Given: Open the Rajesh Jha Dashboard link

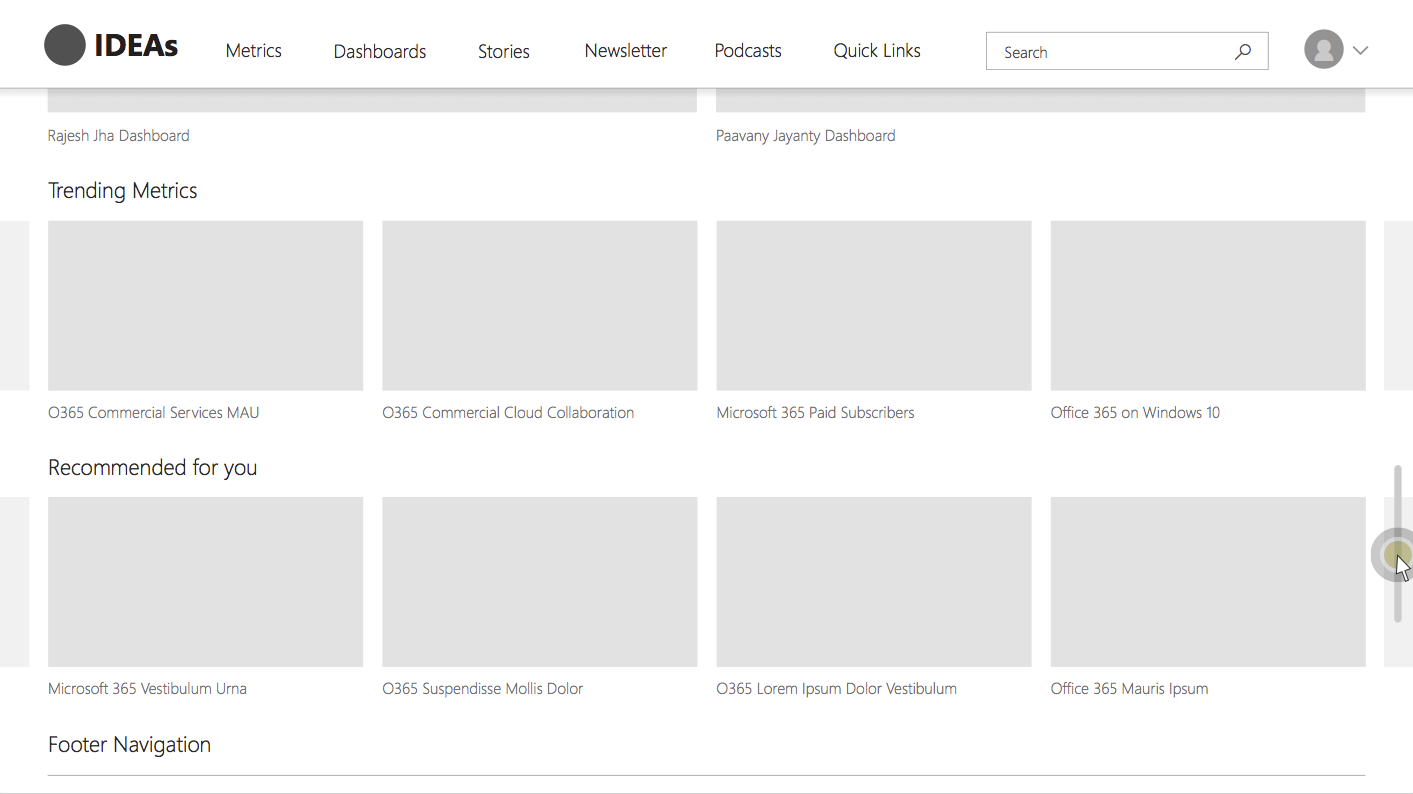Looking at the screenshot, I should pos(119,136).
